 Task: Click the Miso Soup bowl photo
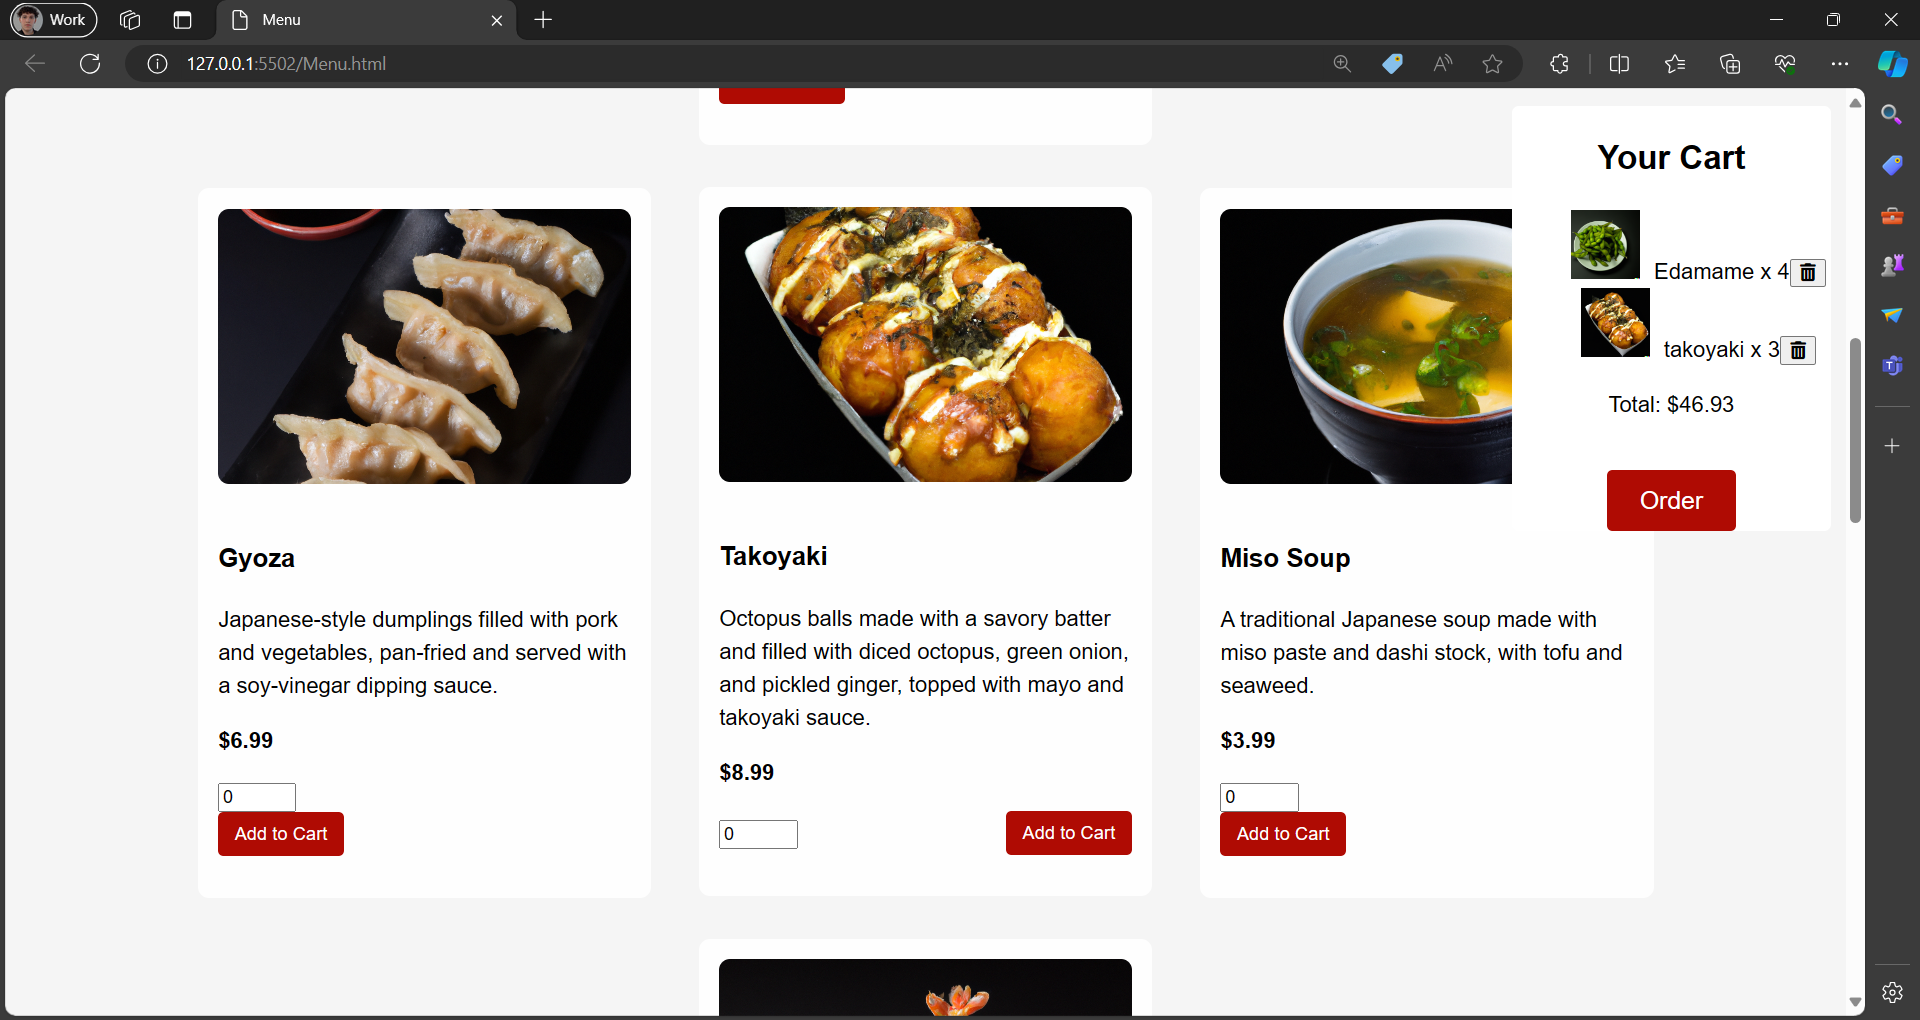click(x=1366, y=346)
